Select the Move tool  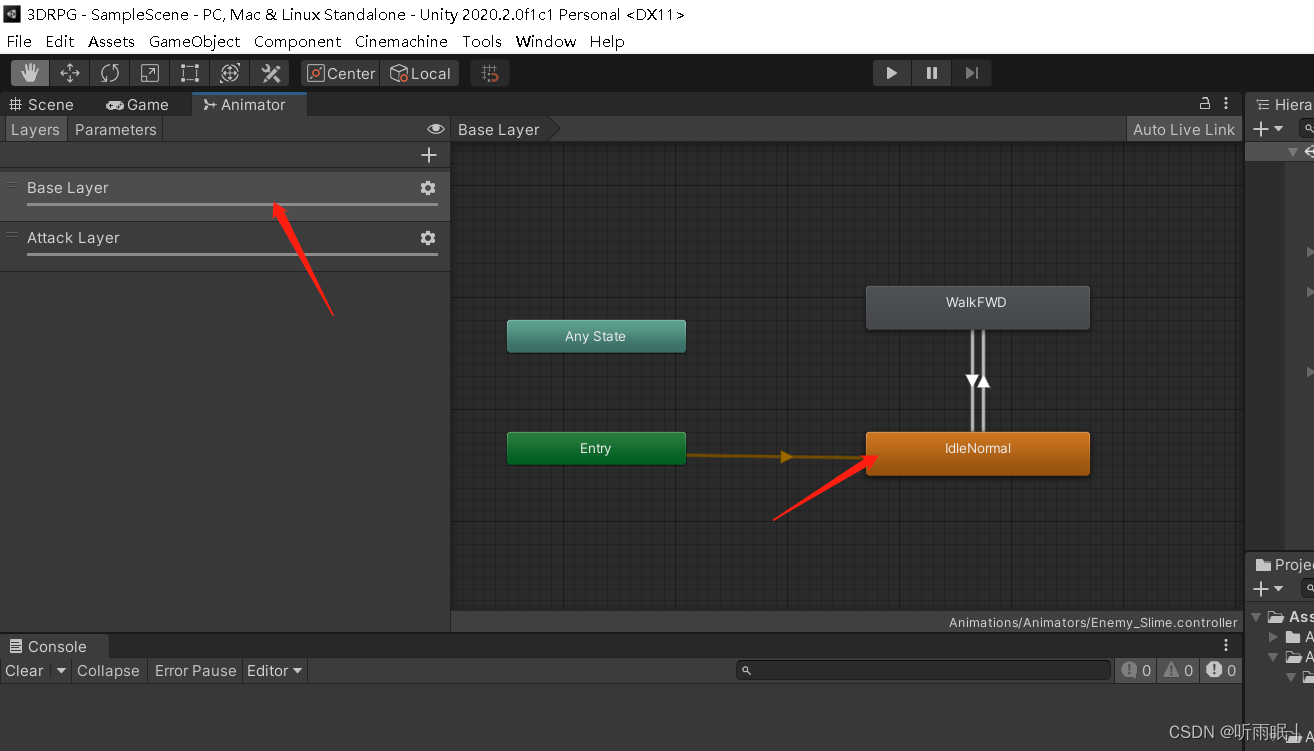pyautogui.click(x=70, y=73)
